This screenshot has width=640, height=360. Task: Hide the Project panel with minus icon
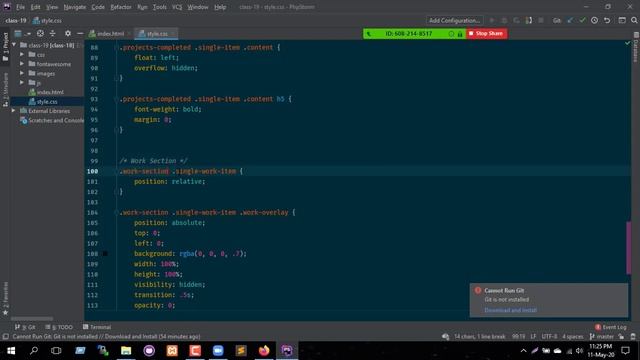pos(80,33)
